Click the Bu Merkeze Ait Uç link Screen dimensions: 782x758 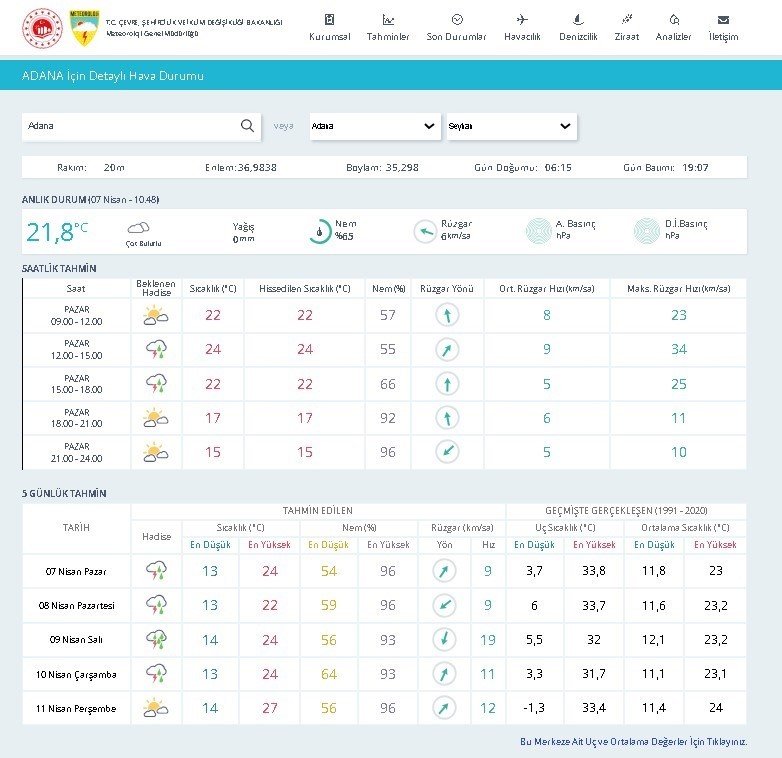click(x=633, y=742)
